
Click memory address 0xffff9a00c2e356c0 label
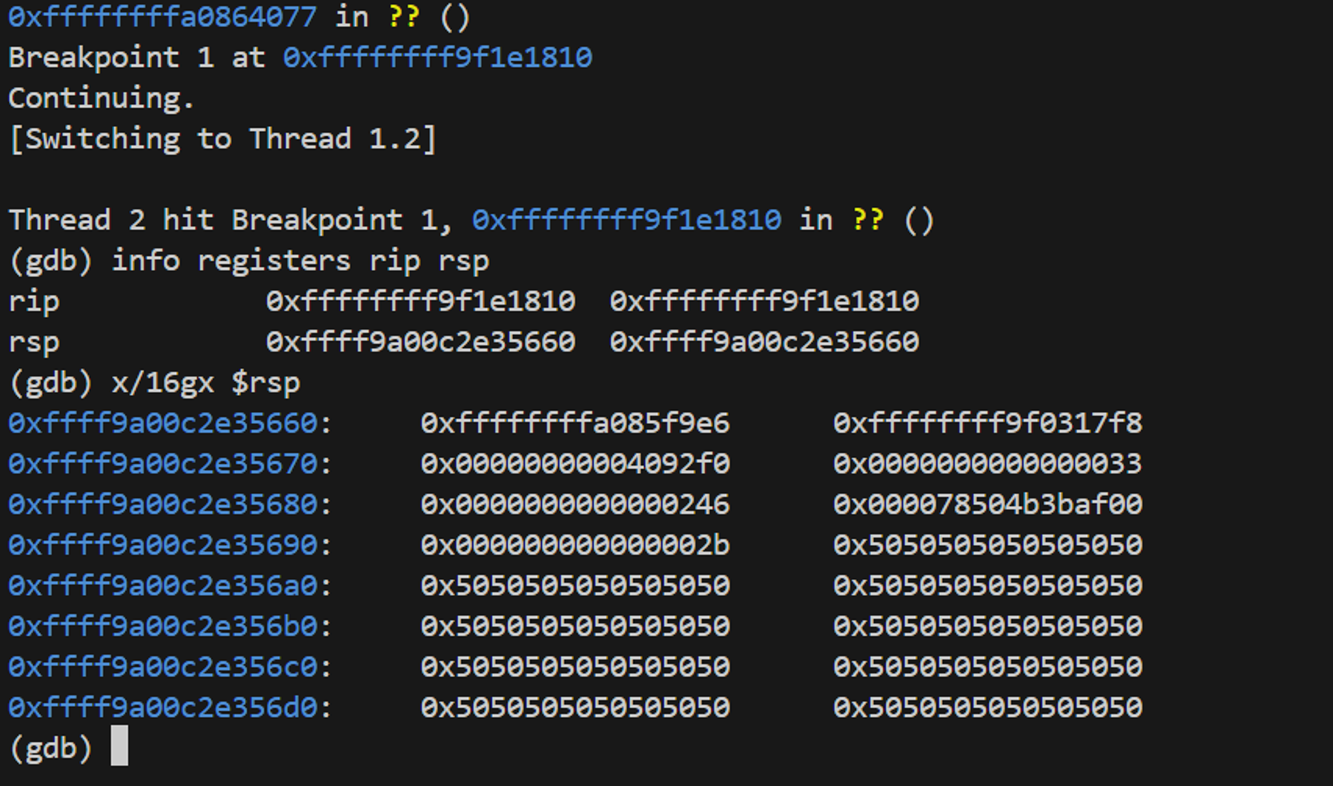pyautogui.click(x=163, y=666)
